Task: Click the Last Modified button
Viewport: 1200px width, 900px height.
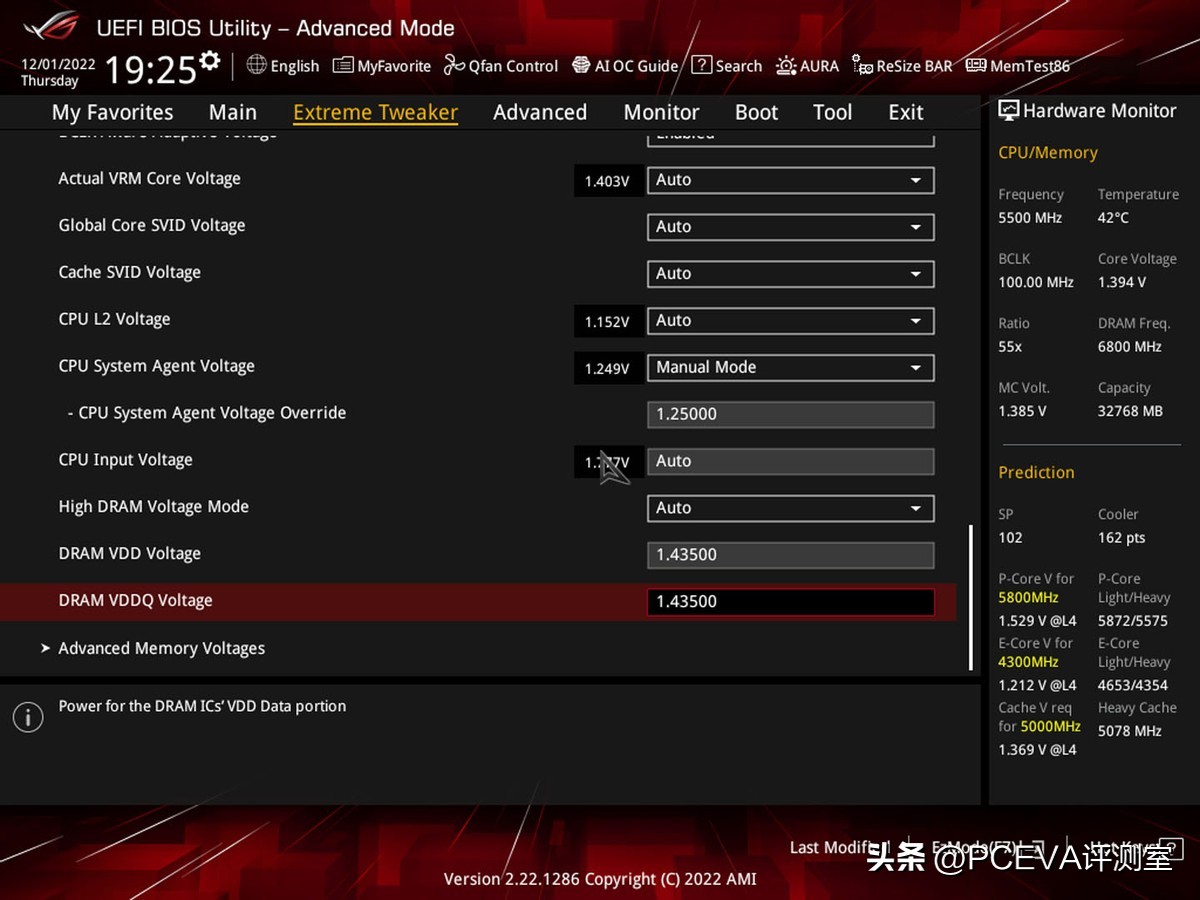Action: coord(837,847)
